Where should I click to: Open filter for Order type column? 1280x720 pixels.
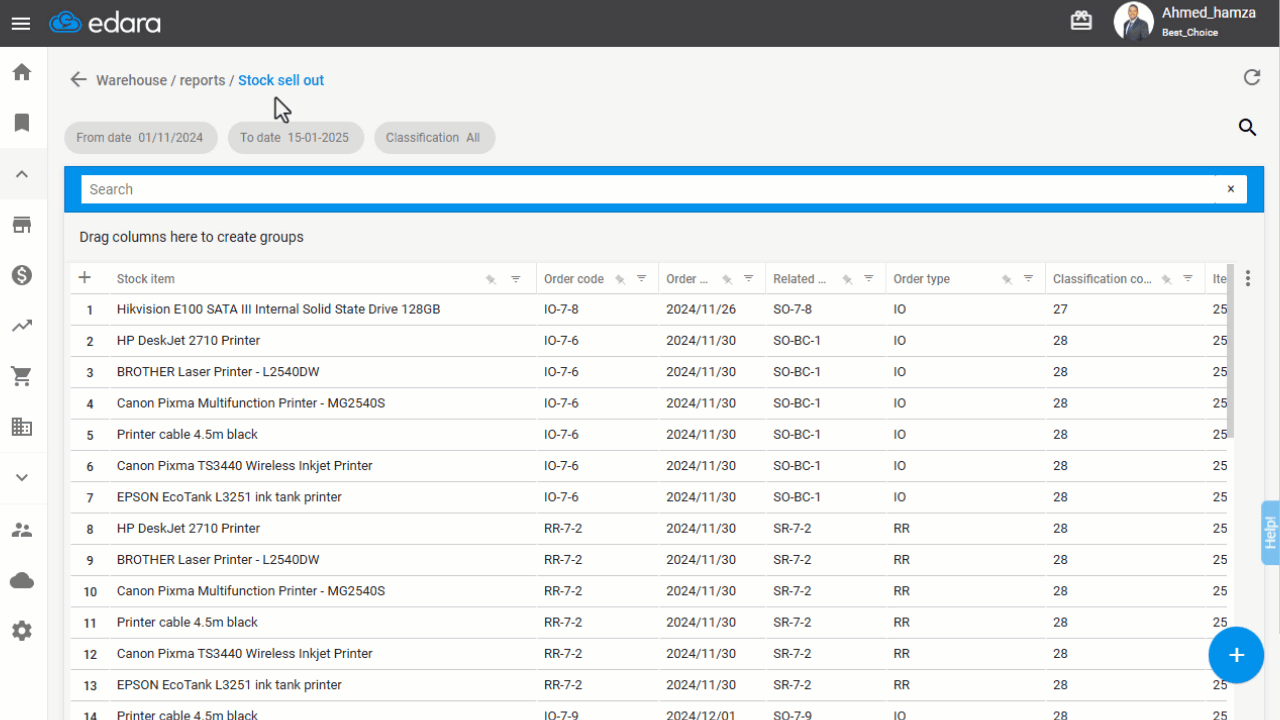[x=1029, y=279]
